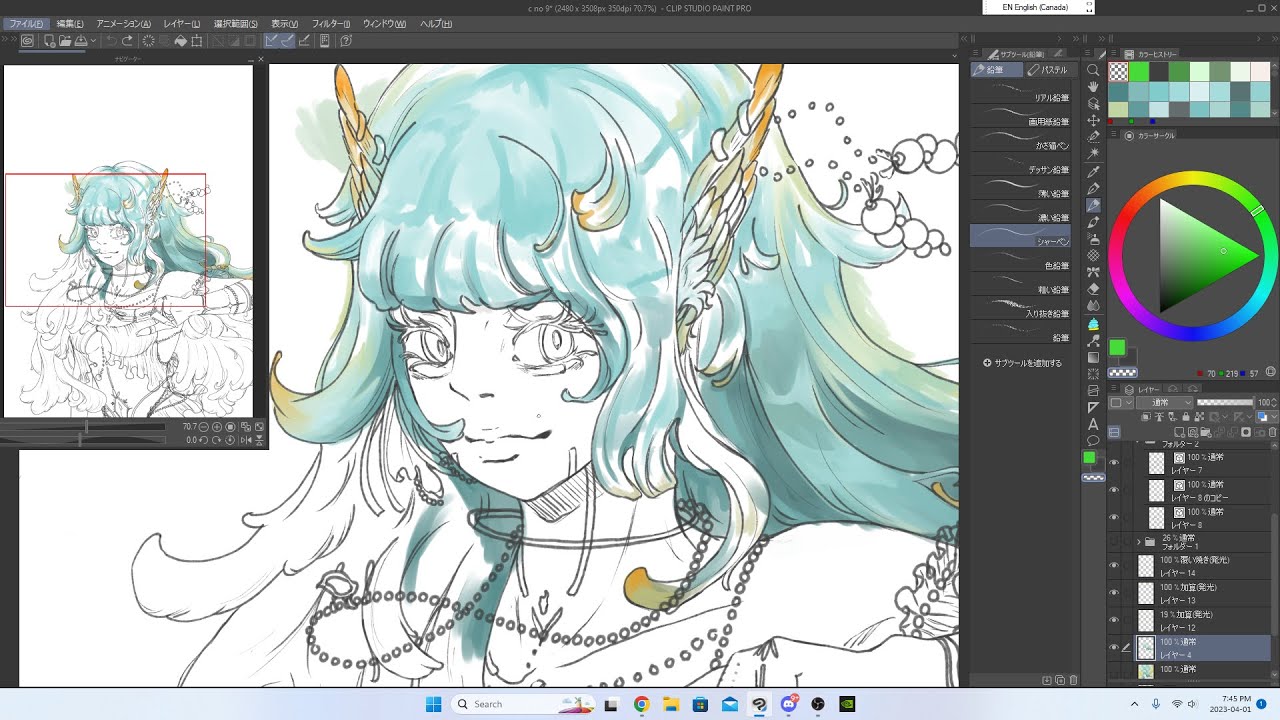Toggle visibility of レイヤー 4
Screen dimensions: 1280x720
[1114, 647]
